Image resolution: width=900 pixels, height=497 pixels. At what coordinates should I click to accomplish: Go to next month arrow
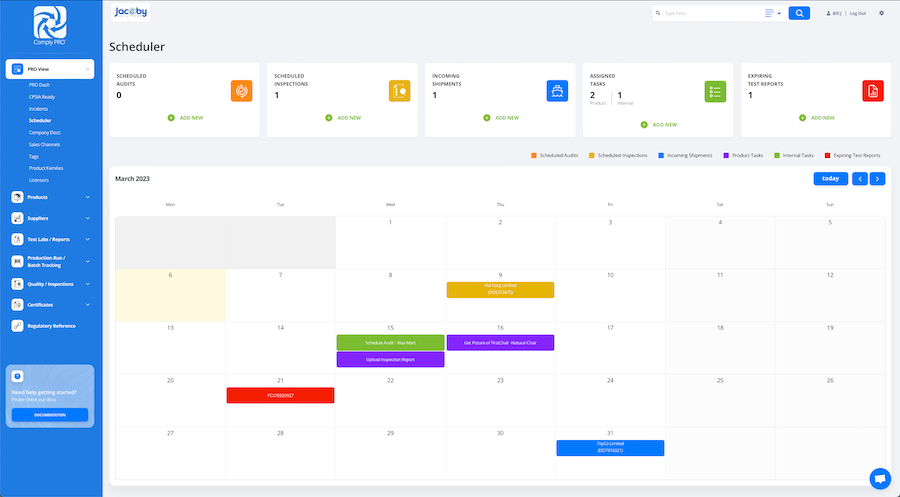(877, 178)
